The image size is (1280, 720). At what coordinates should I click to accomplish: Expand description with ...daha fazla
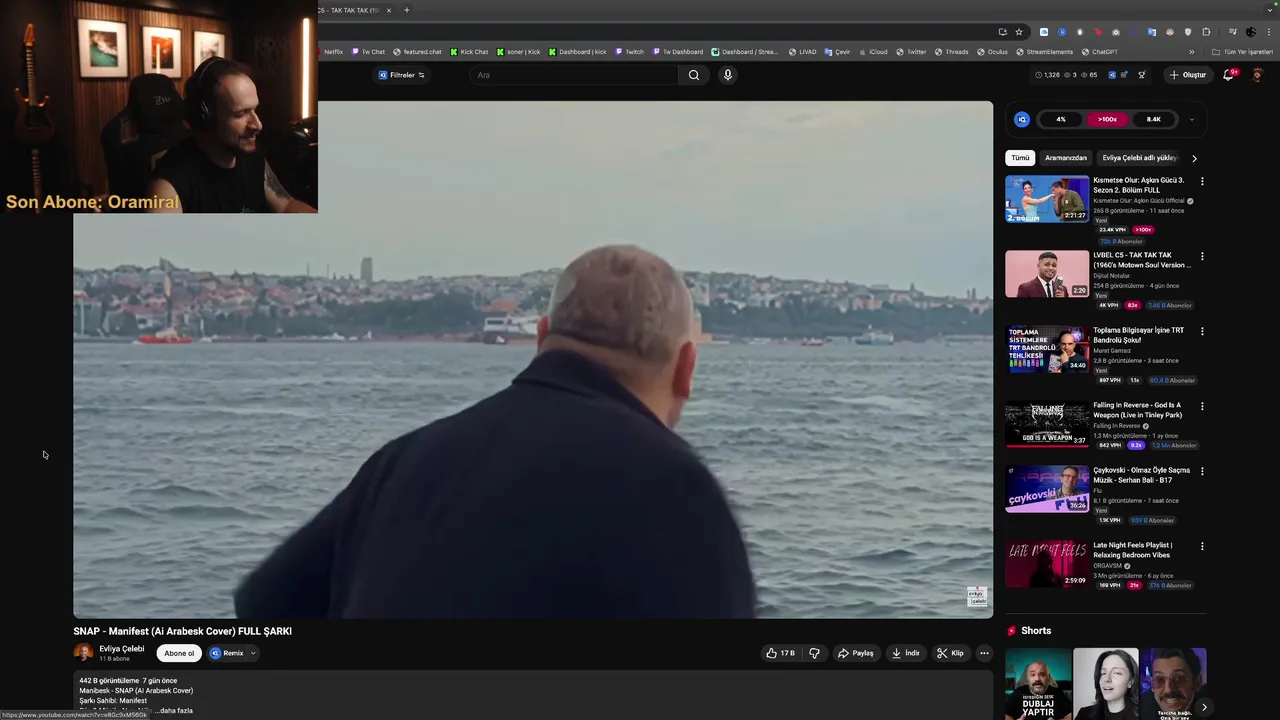point(174,710)
